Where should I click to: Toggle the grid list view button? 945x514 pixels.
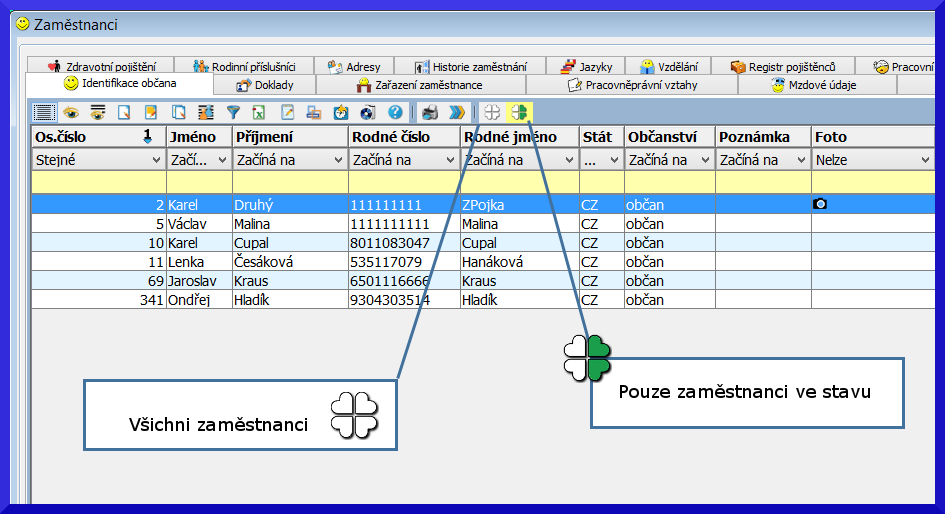pos(44,113)
